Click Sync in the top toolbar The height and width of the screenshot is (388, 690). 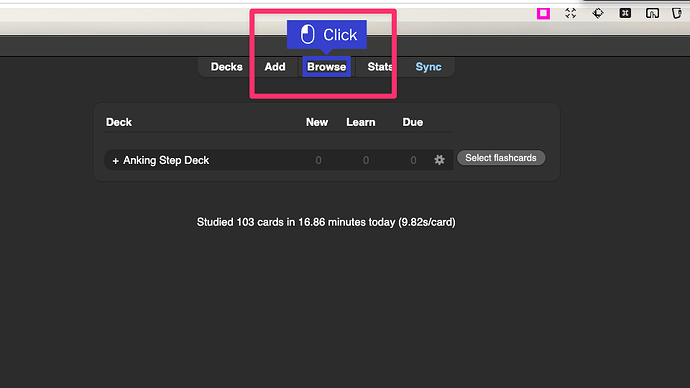[429, 67]
